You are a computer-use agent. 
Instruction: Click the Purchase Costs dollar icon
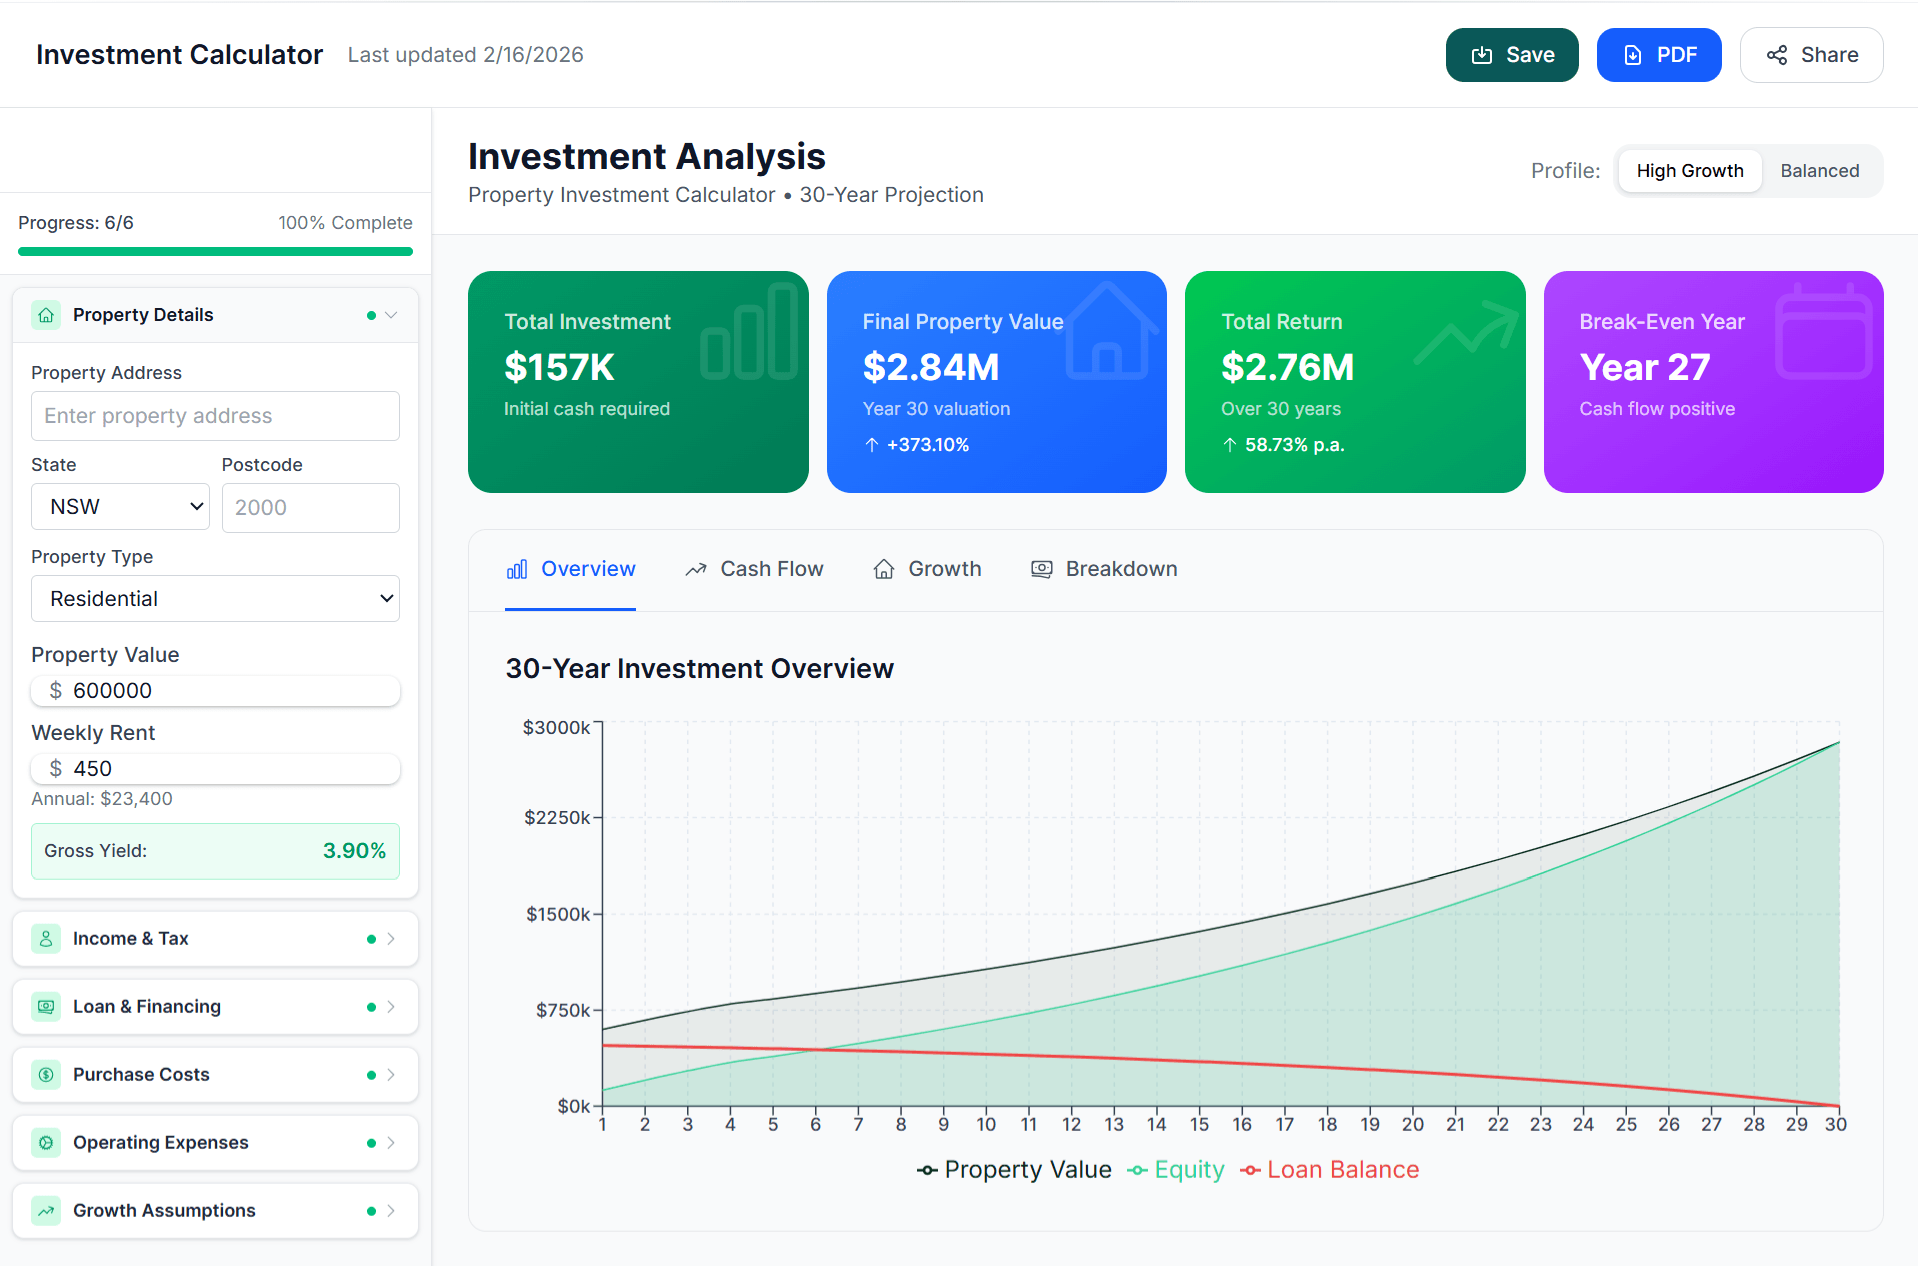coord(46,1074)
